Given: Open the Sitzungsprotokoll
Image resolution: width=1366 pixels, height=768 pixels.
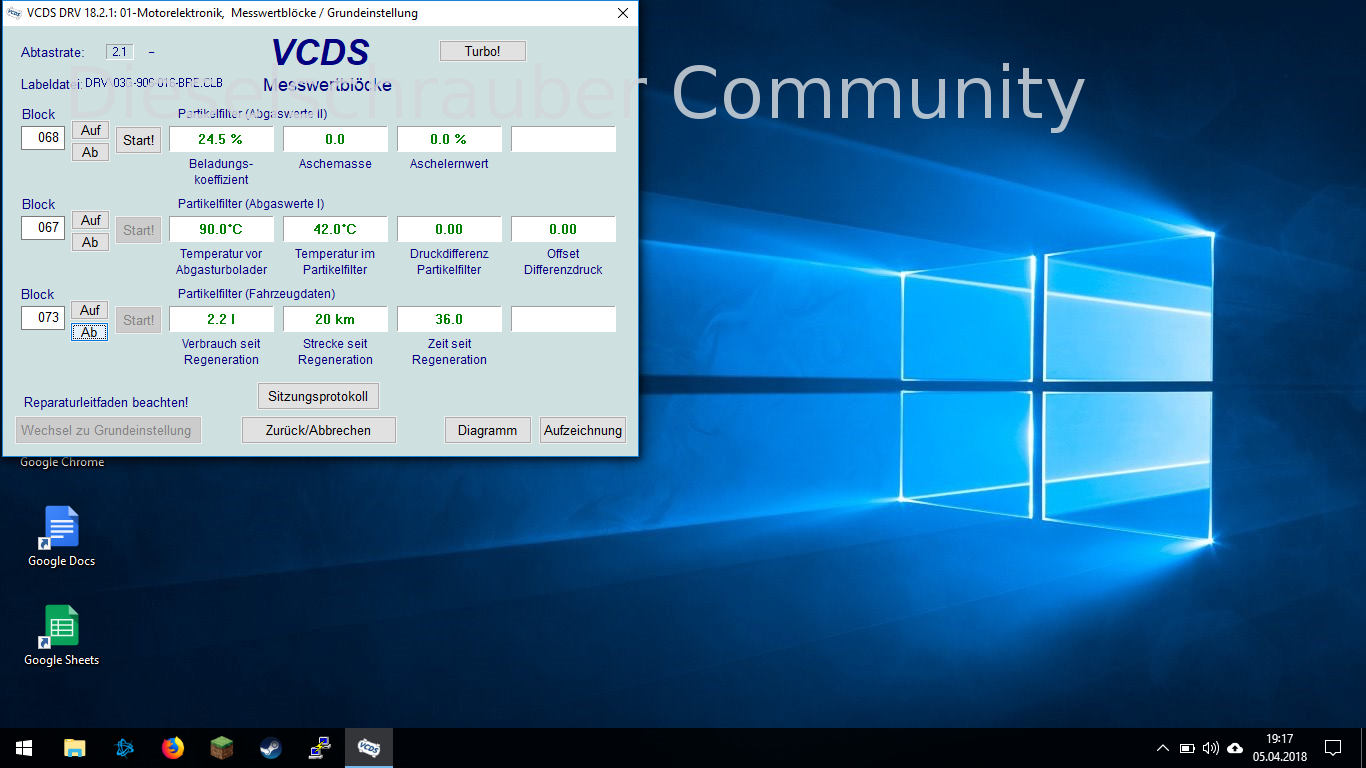Looking at the screenshot, I should click(x=318, y=396).
